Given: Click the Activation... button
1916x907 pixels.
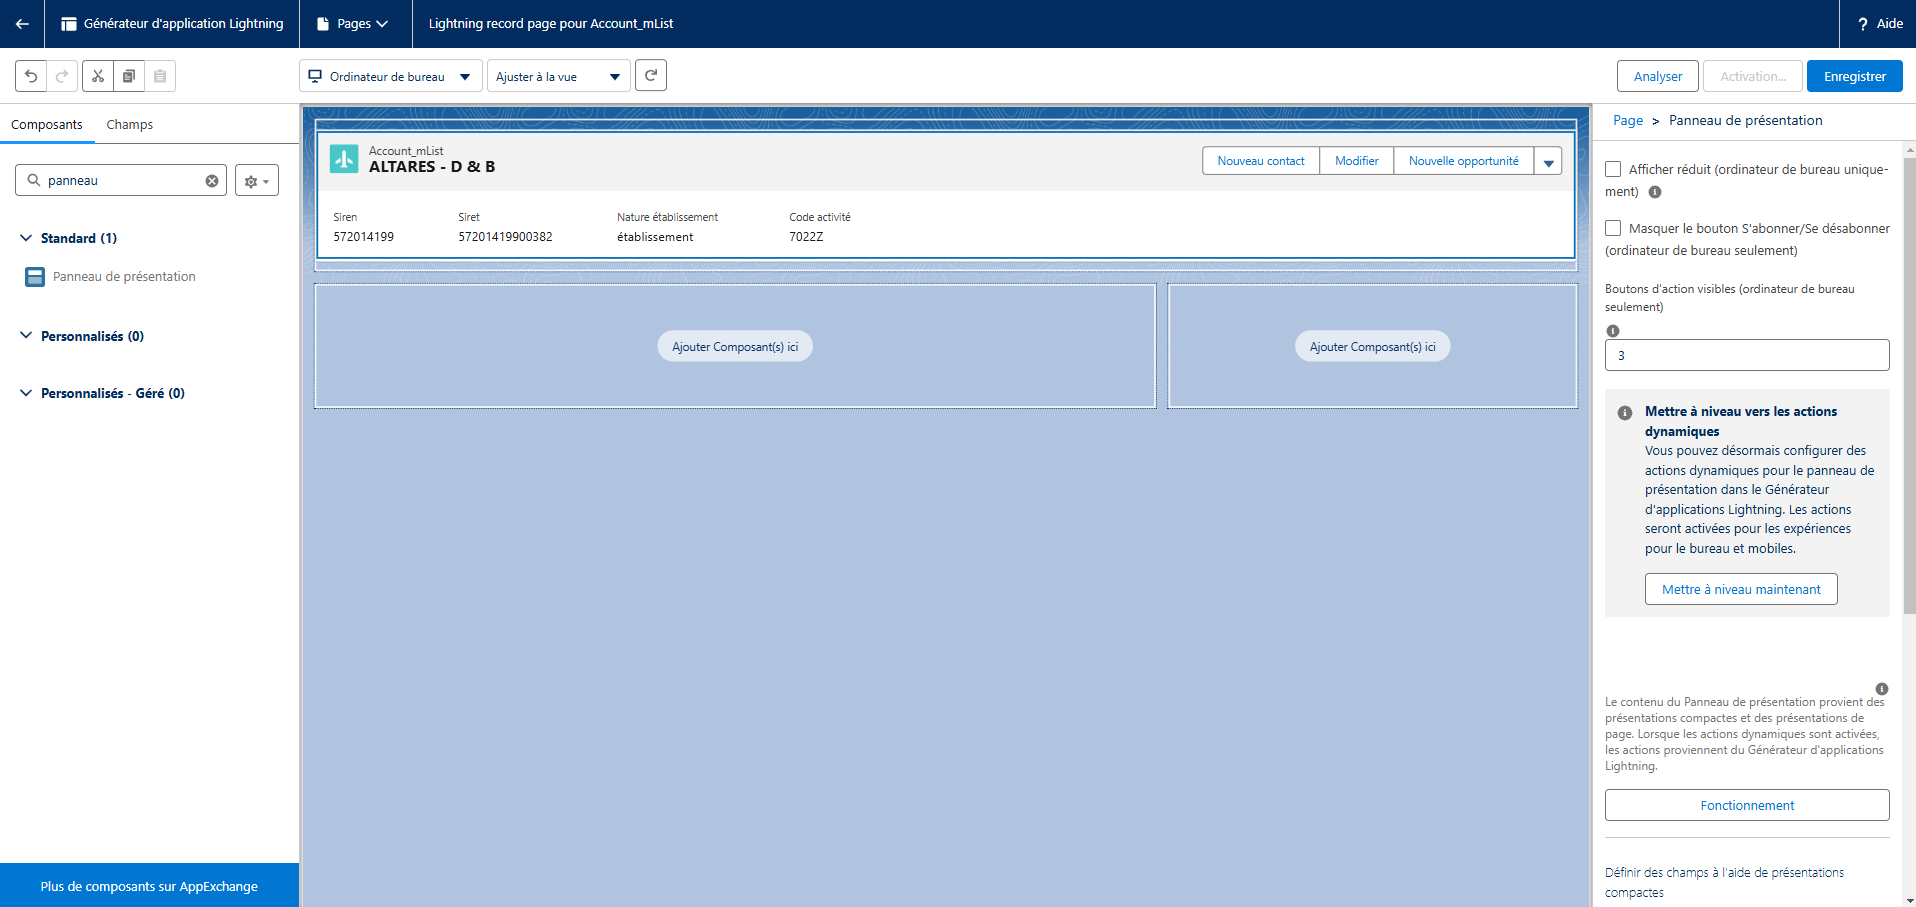Looking at the screenshot, I should click(x=1753, y=76).
